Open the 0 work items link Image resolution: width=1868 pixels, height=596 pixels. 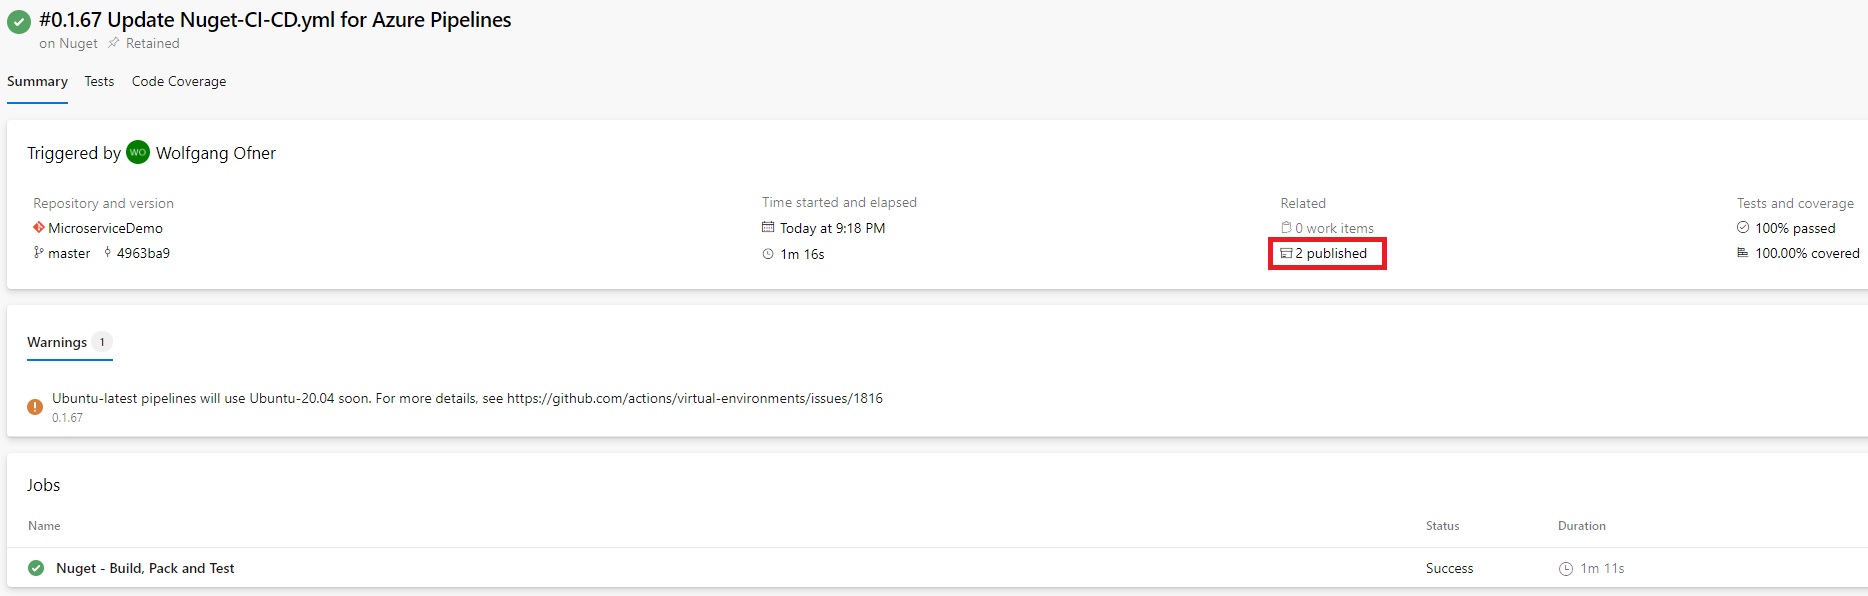point(1327,228)
